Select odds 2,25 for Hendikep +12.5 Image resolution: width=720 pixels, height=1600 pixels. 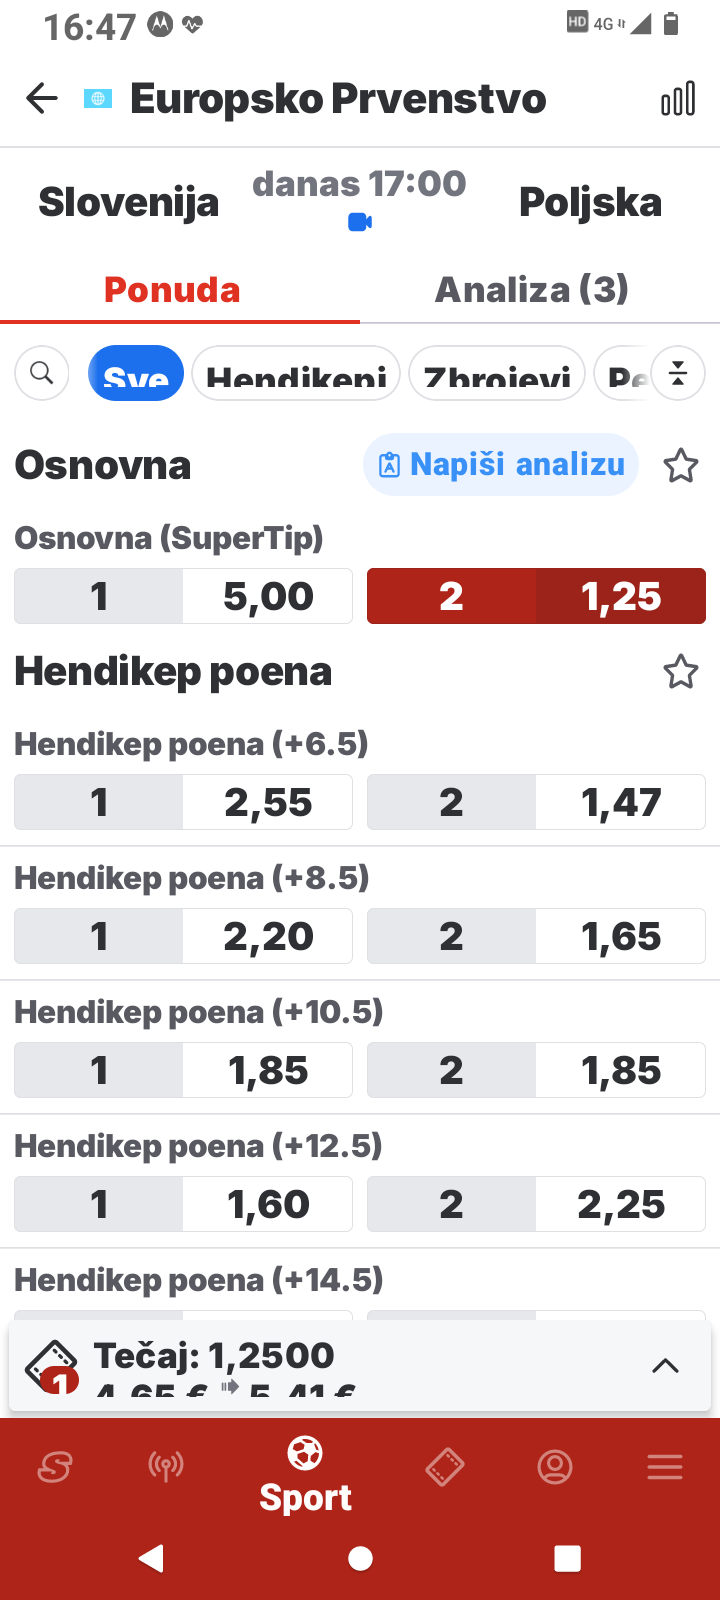coord(536,1204)
